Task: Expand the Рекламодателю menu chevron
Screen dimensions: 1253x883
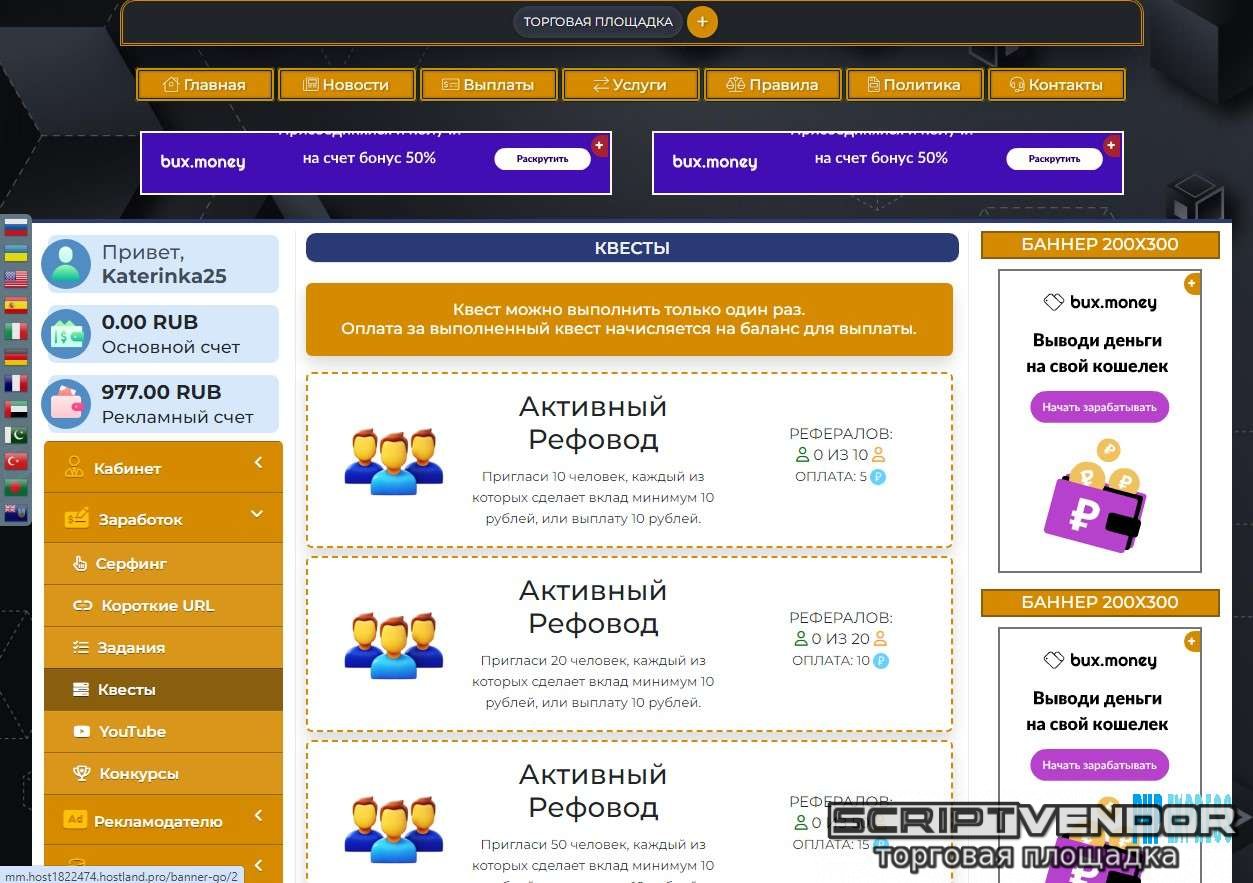Action: tap(258, 816)
